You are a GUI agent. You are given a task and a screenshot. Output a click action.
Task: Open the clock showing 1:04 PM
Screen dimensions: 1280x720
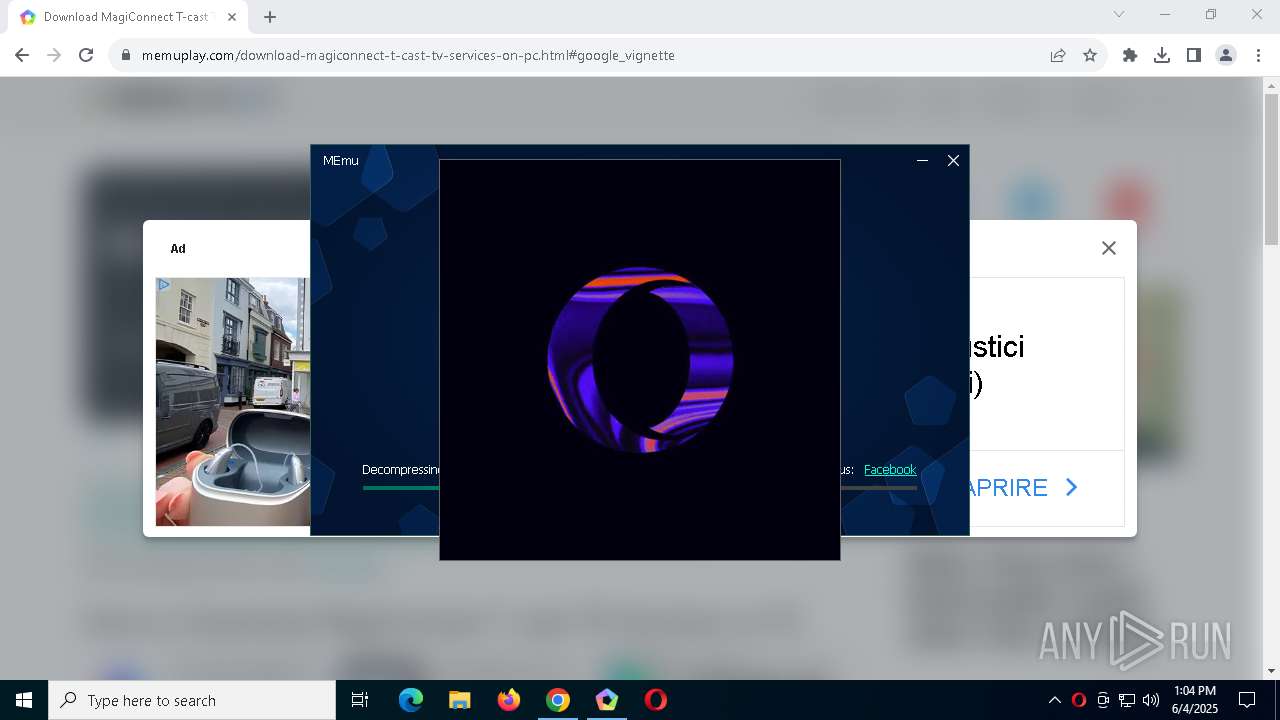(1195, 700)
